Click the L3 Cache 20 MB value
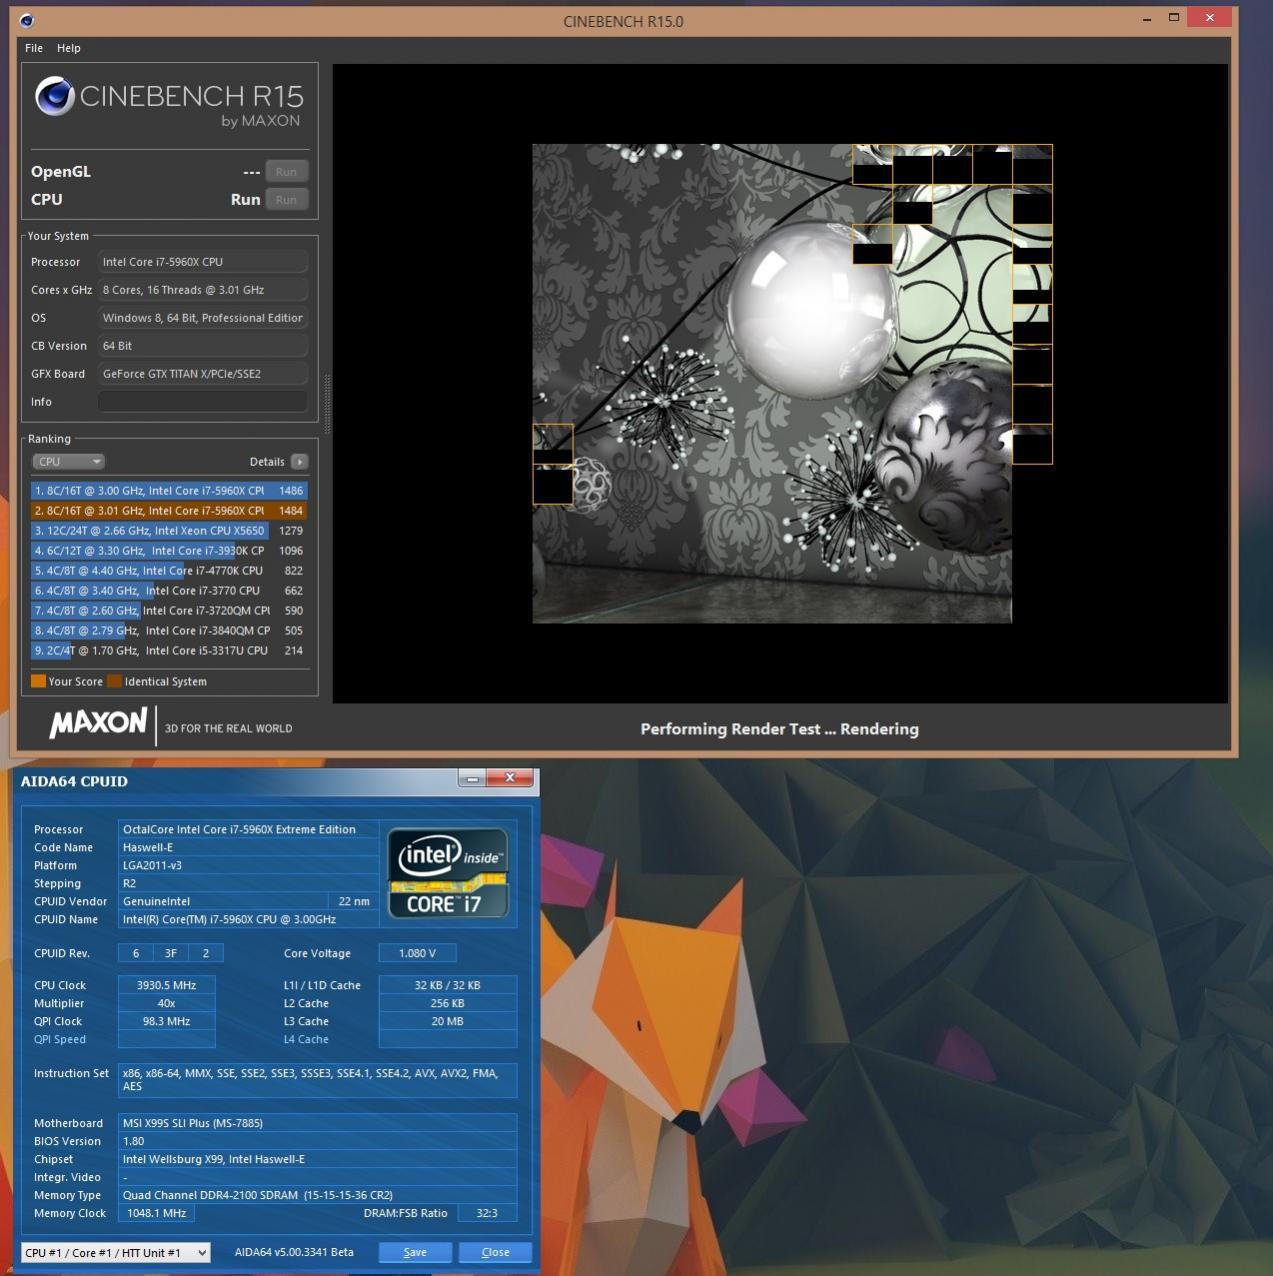This screenshot has width=1273, height=1276. coord(447,1022)
